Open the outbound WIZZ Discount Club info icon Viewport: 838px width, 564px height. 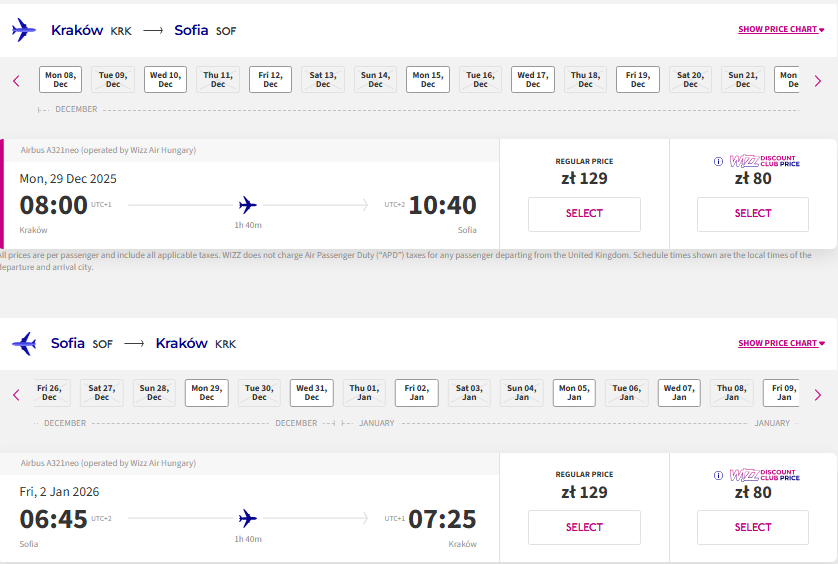pyautogui.click(x=718, y=161)
